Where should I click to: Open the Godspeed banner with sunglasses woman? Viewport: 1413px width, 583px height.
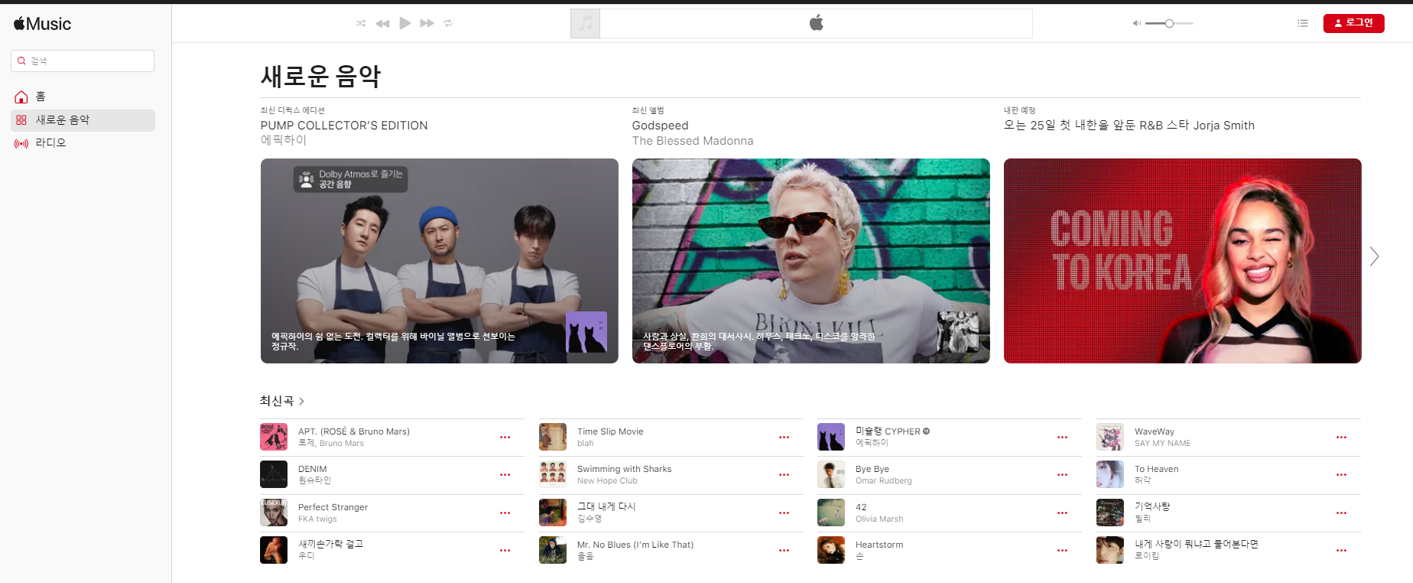coord(811,261)
